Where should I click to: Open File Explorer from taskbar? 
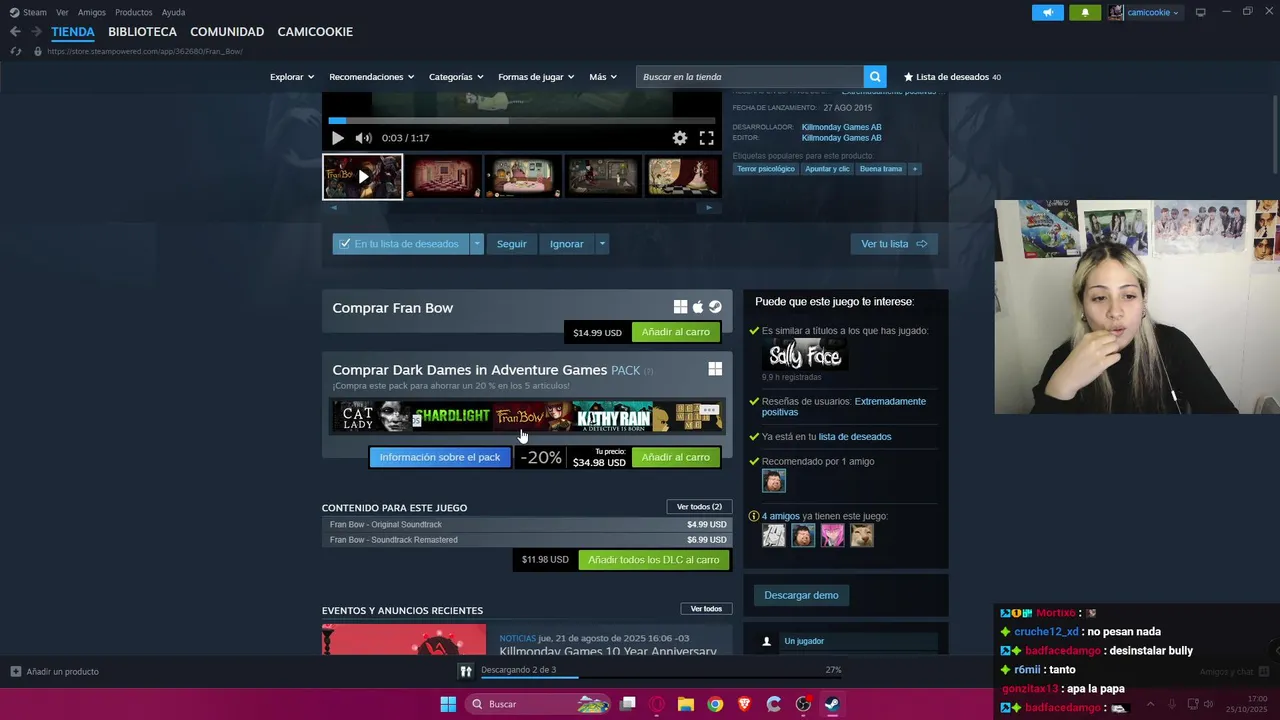pyautogui.click(x=686, y=704)
